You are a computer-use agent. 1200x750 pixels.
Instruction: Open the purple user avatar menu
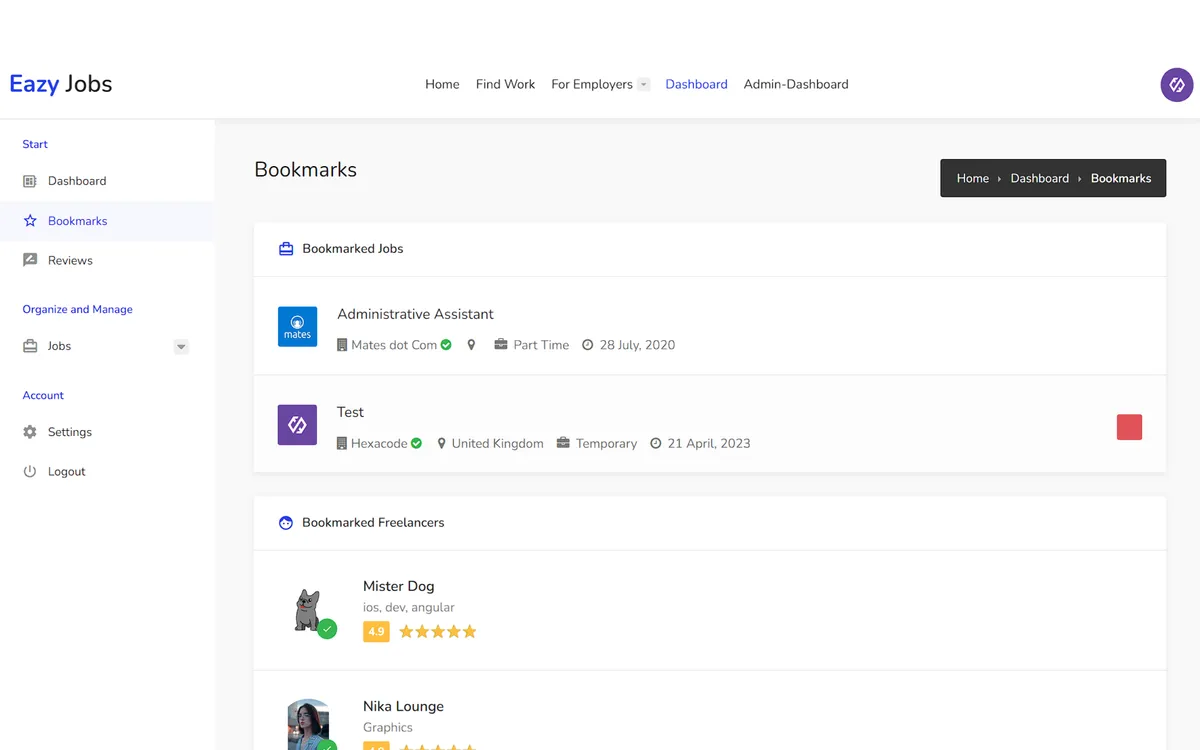[1177, 85]
